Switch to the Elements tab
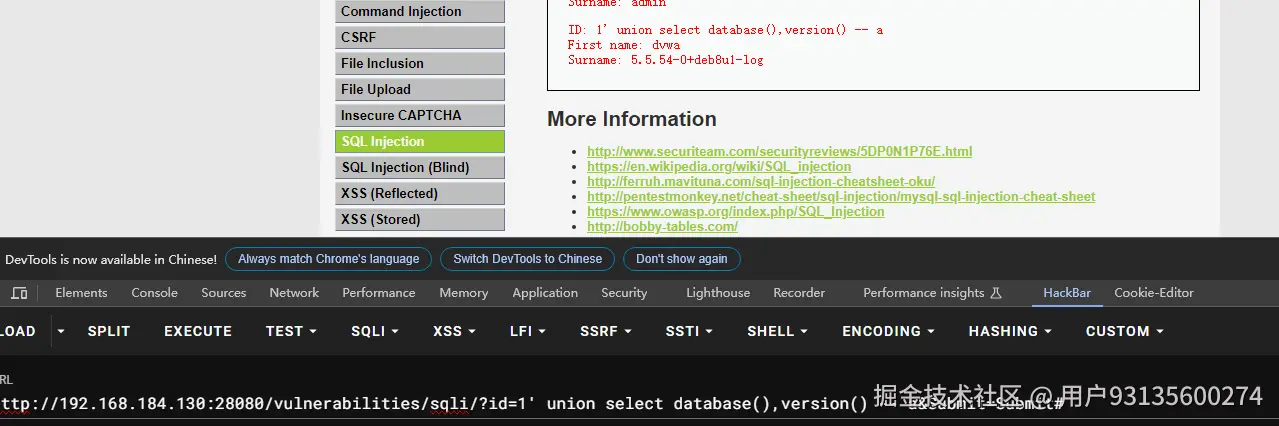This screenshot has width=1279, height=426. [81, 293]
